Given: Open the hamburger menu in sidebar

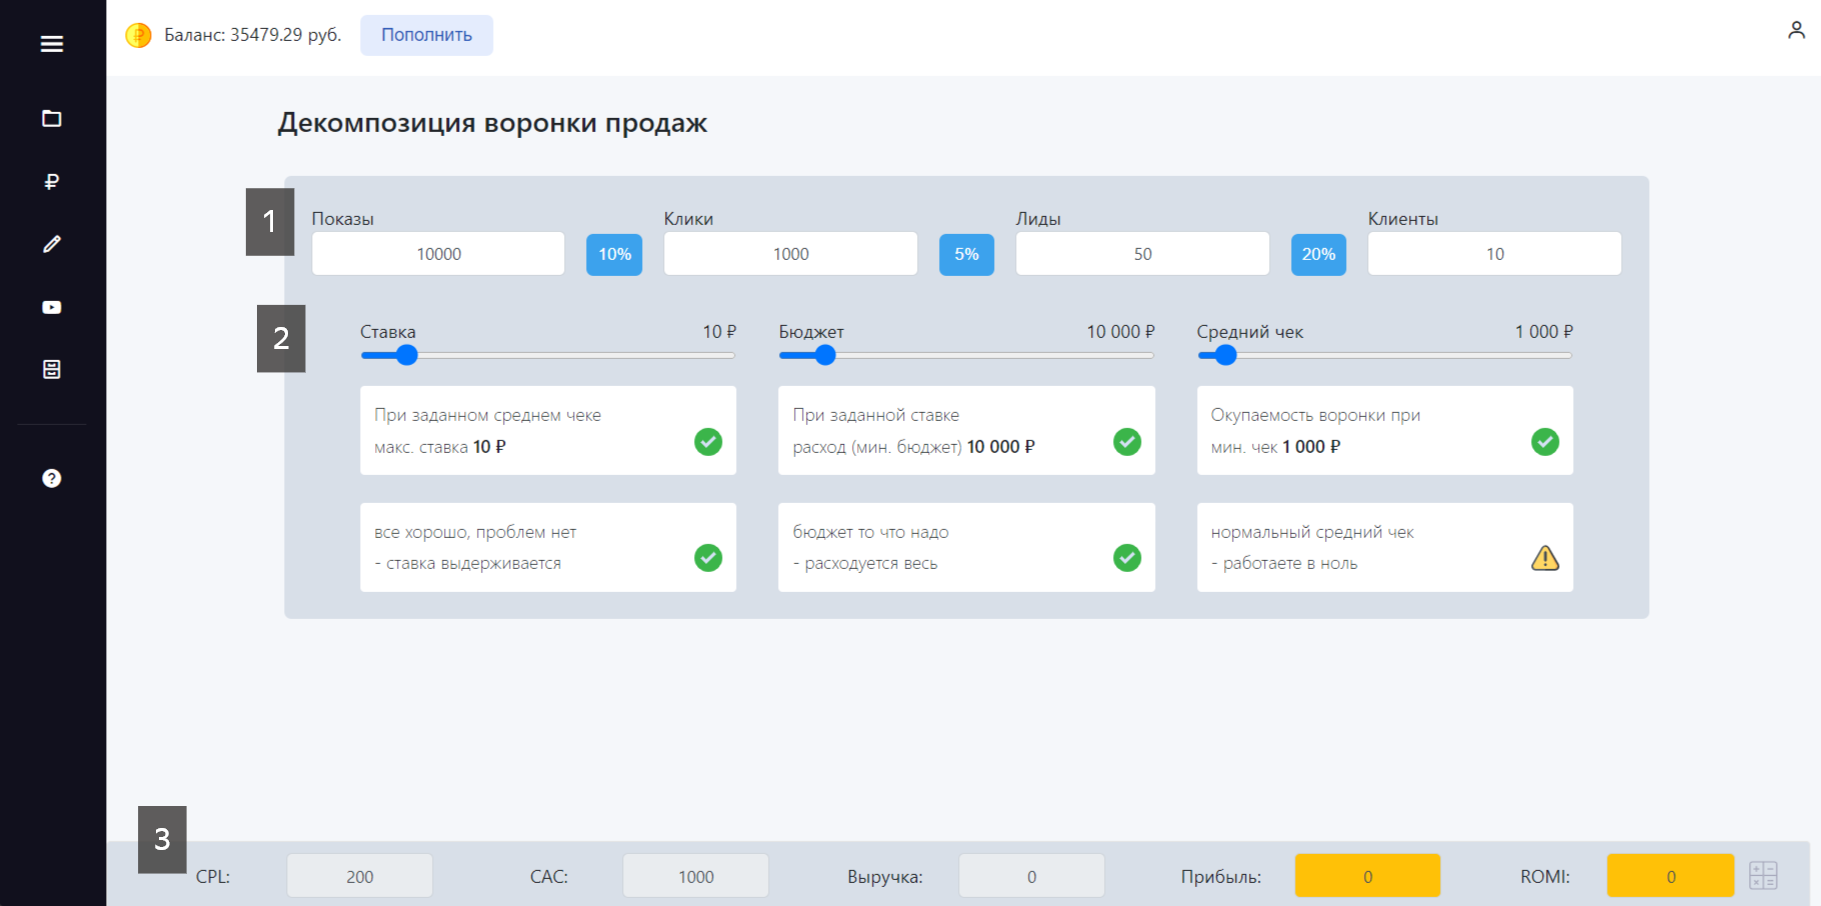Looking at the screenshot, I should click(x=52, y=44).
